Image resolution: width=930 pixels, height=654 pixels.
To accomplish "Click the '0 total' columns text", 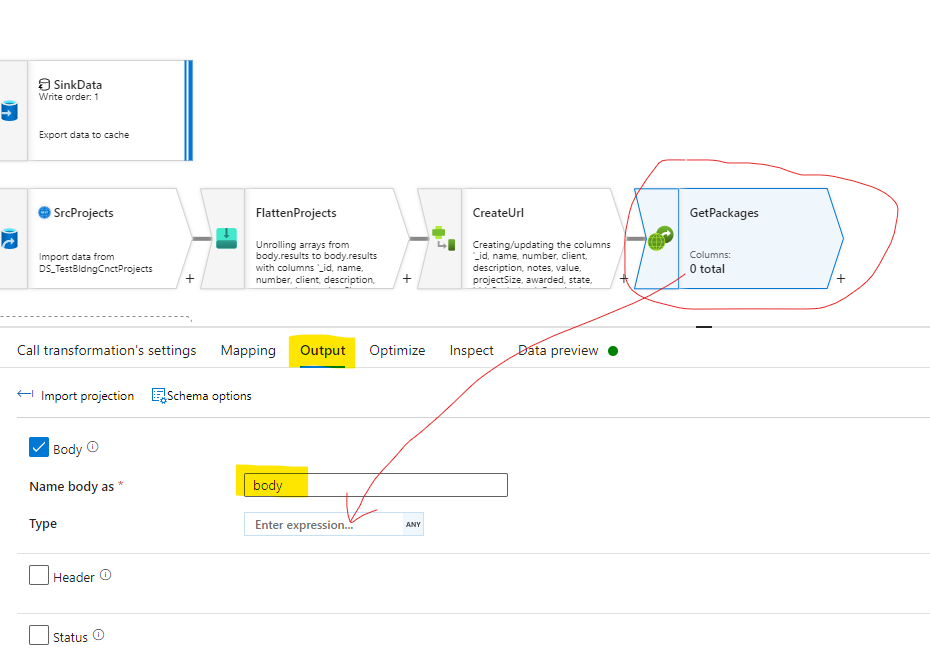I will click(x=707, y=269).
